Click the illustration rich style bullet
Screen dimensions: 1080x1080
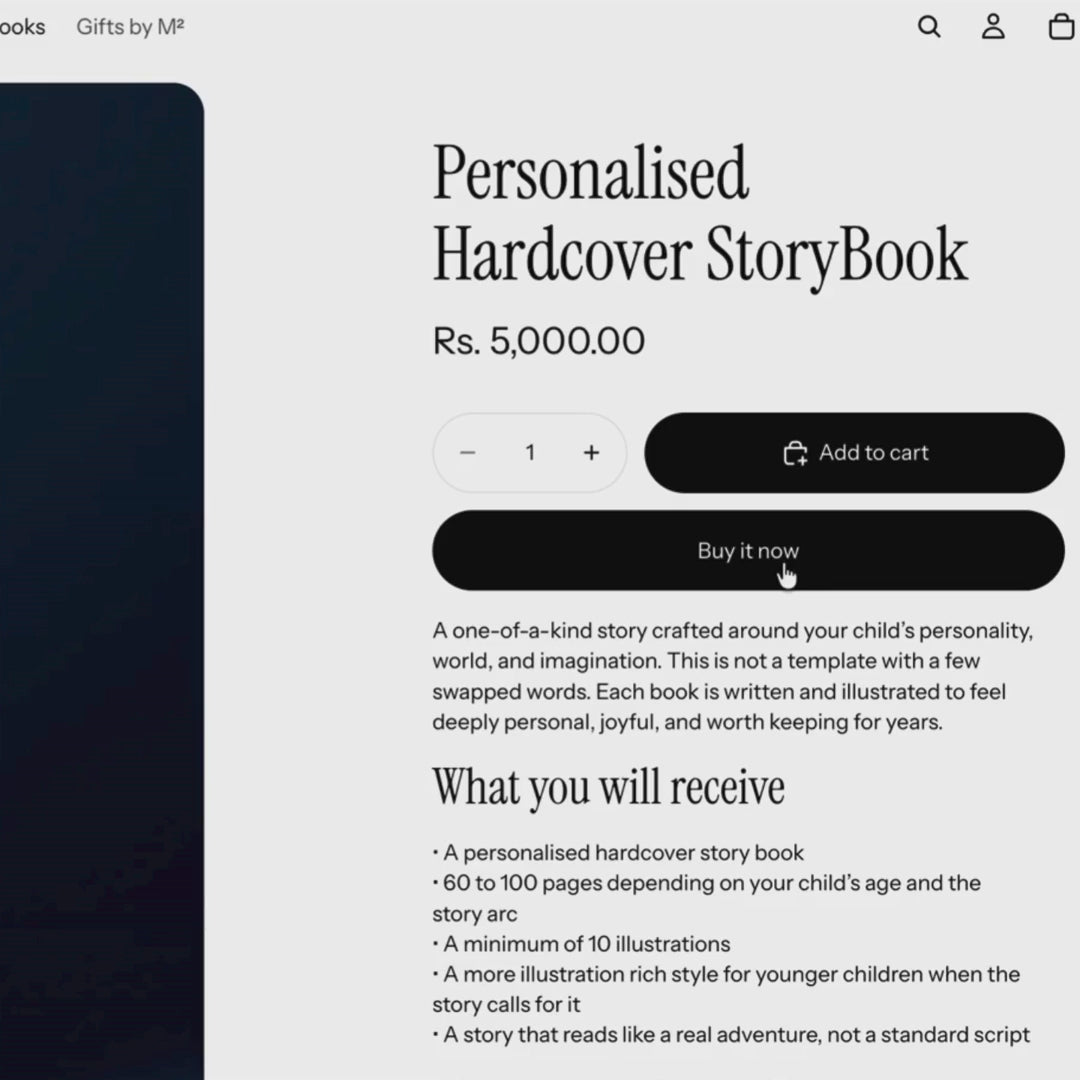coord(726,989)
